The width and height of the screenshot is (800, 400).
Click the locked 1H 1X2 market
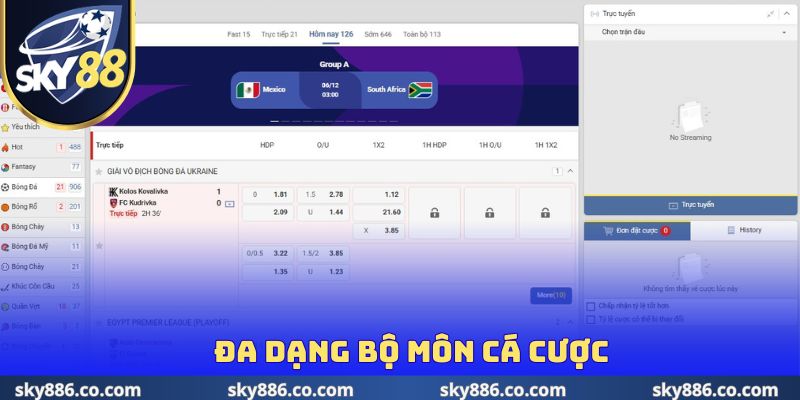coord(545,213)
